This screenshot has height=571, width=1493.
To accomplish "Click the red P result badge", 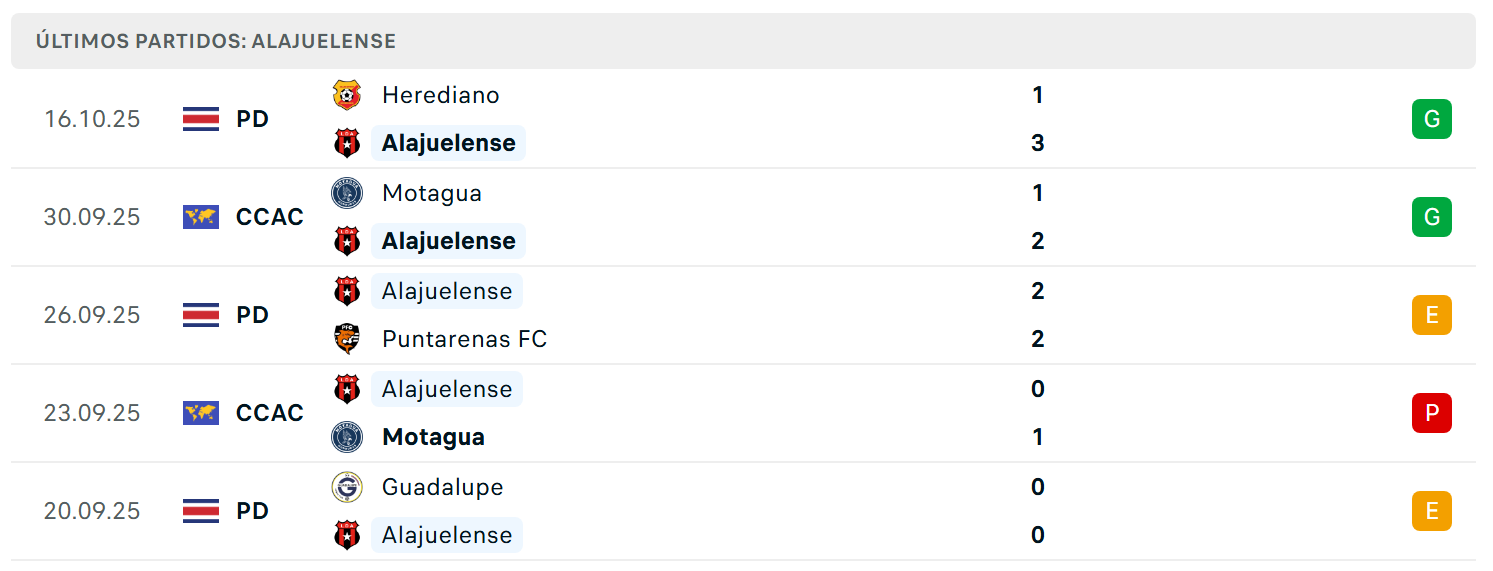I will tap(1431, 413).
